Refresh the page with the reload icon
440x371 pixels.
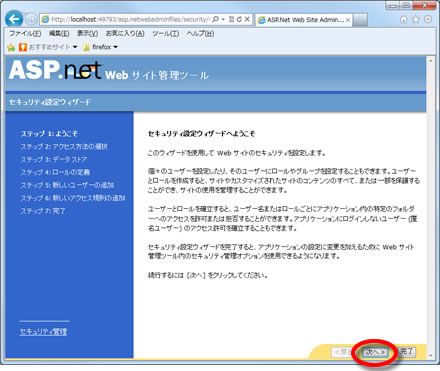pos(239,19)
